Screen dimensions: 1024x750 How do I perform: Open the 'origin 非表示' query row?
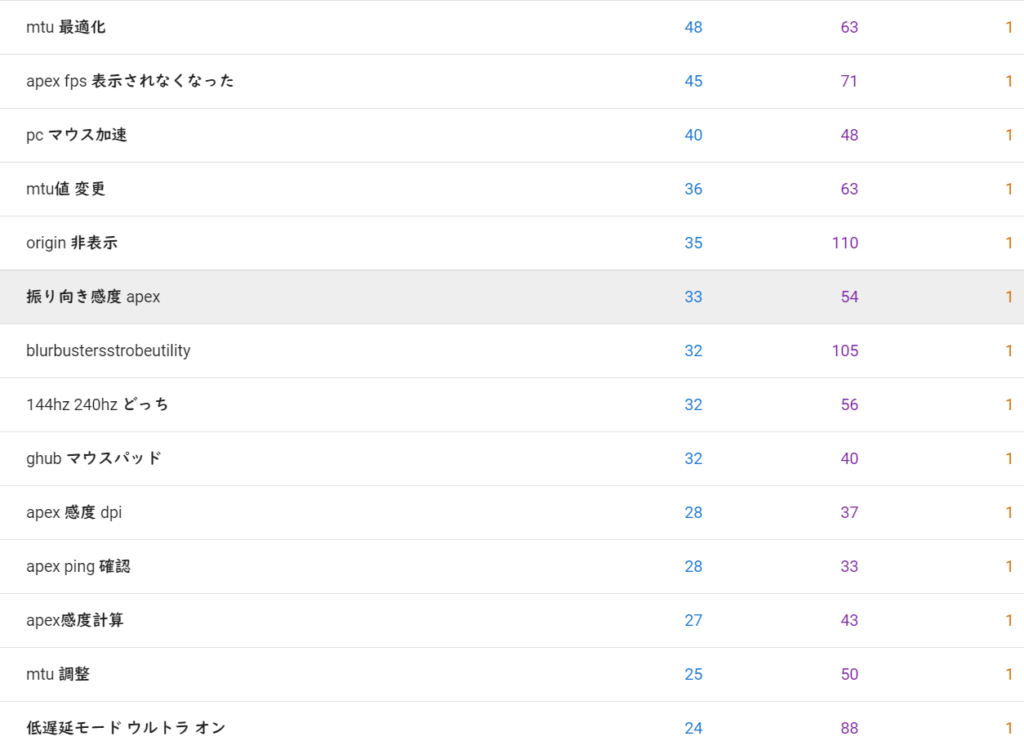click(72, 243)
